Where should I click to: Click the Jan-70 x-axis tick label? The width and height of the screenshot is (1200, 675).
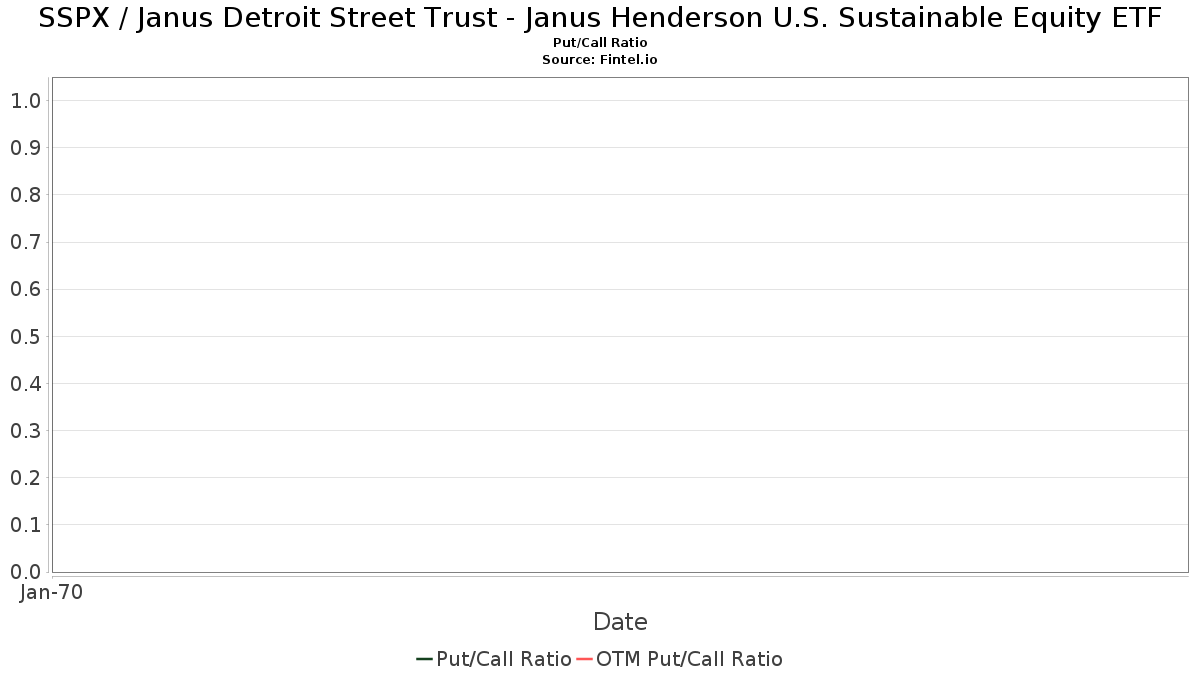pyautogui.click(x=52, y=592)
